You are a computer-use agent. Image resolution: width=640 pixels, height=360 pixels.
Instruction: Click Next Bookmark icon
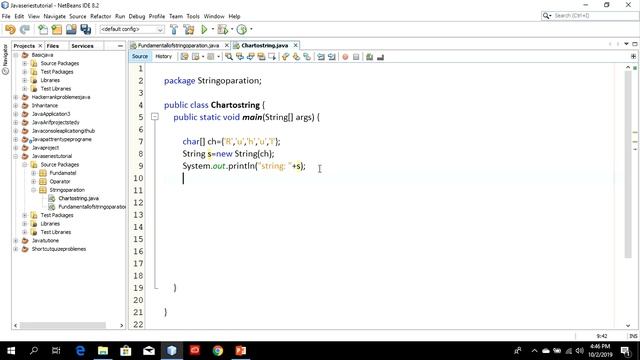(x=296, y=57)
